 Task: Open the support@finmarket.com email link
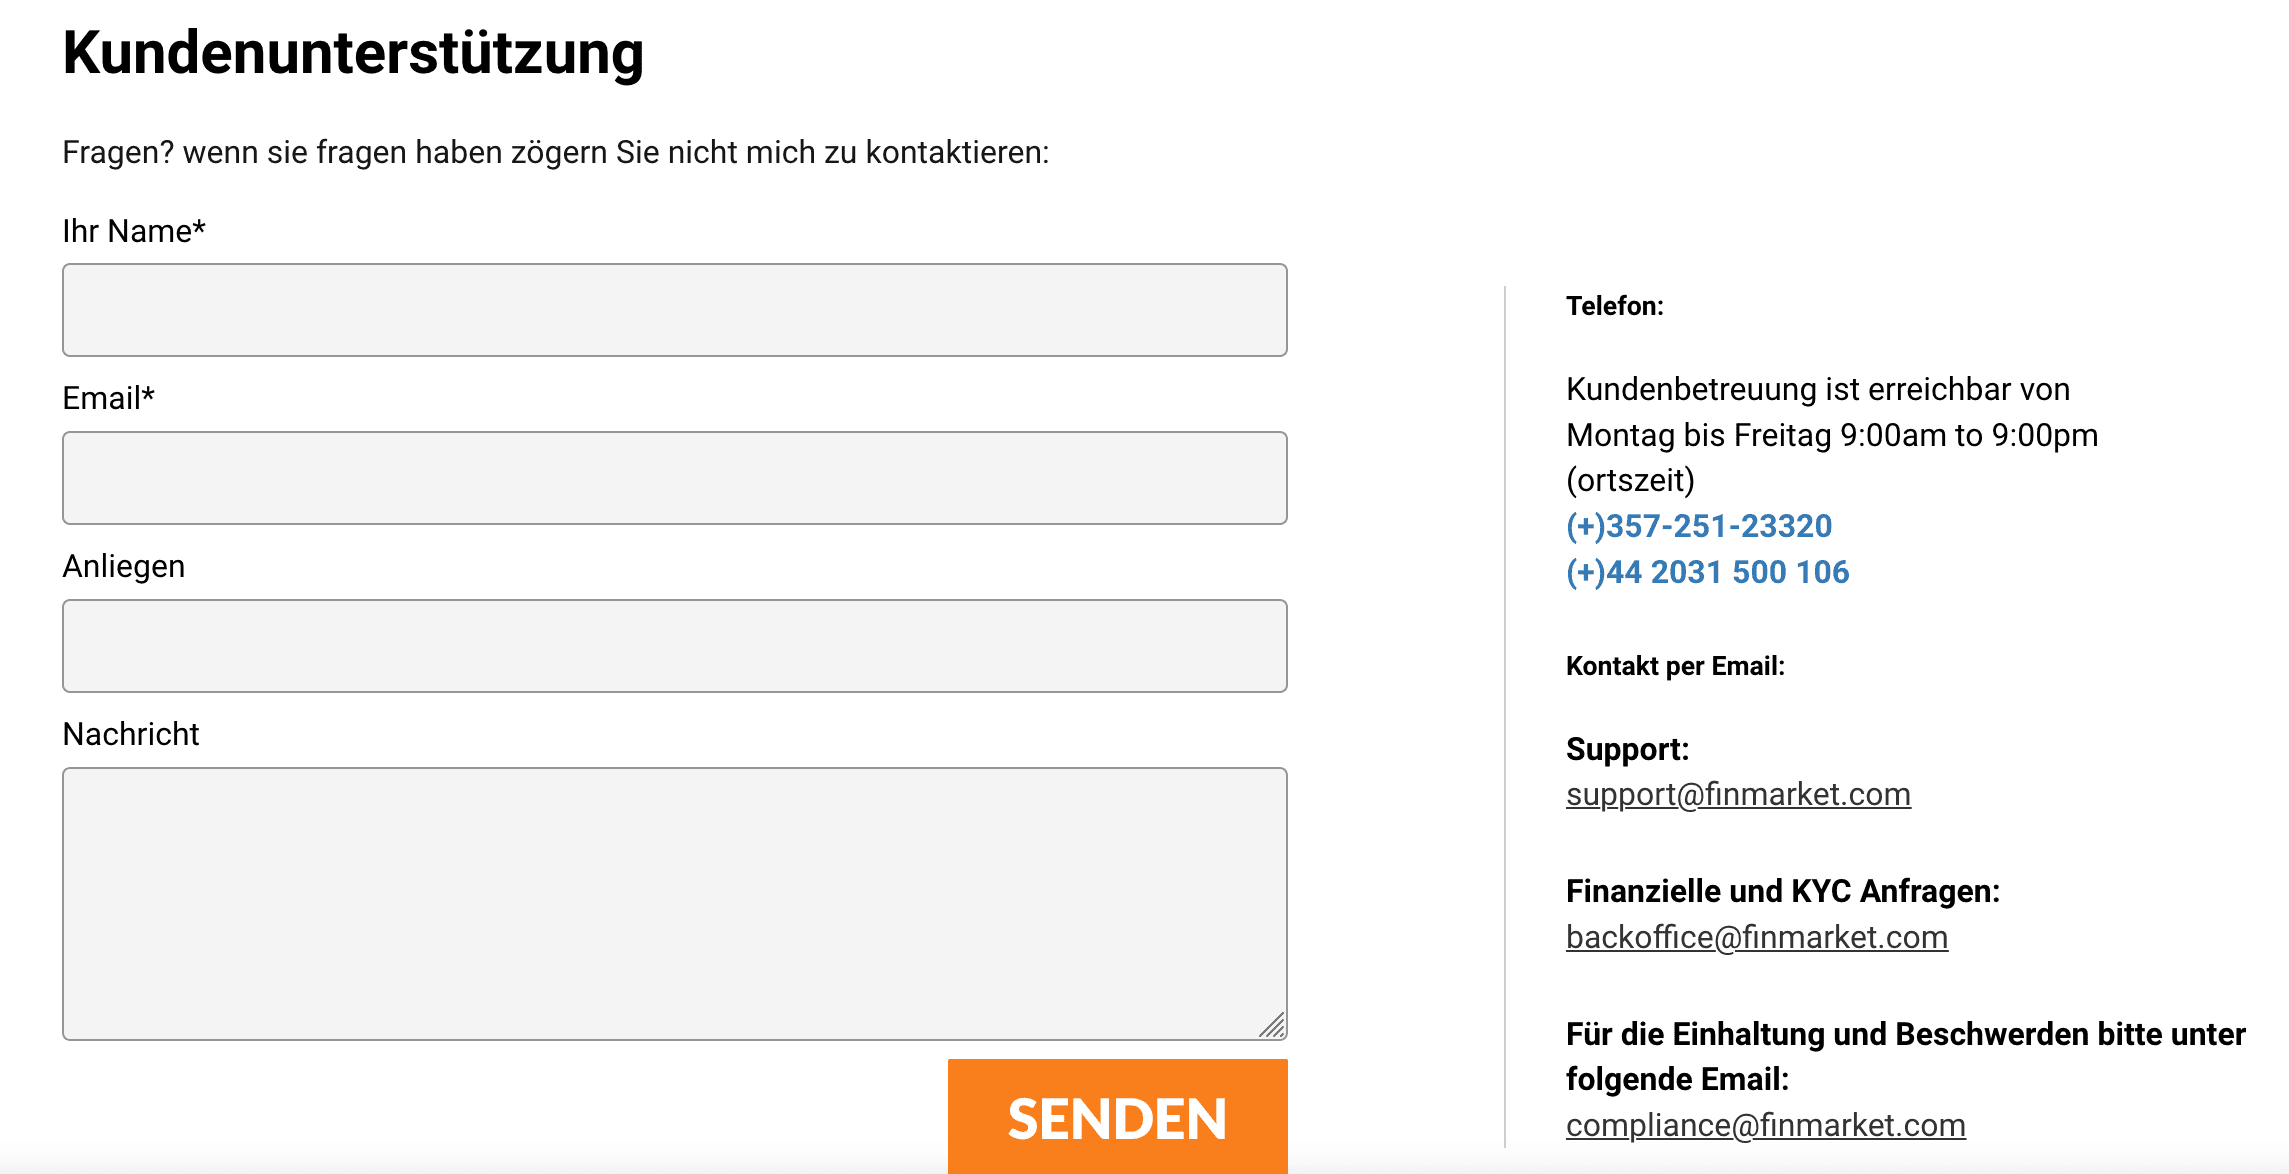1738,794
